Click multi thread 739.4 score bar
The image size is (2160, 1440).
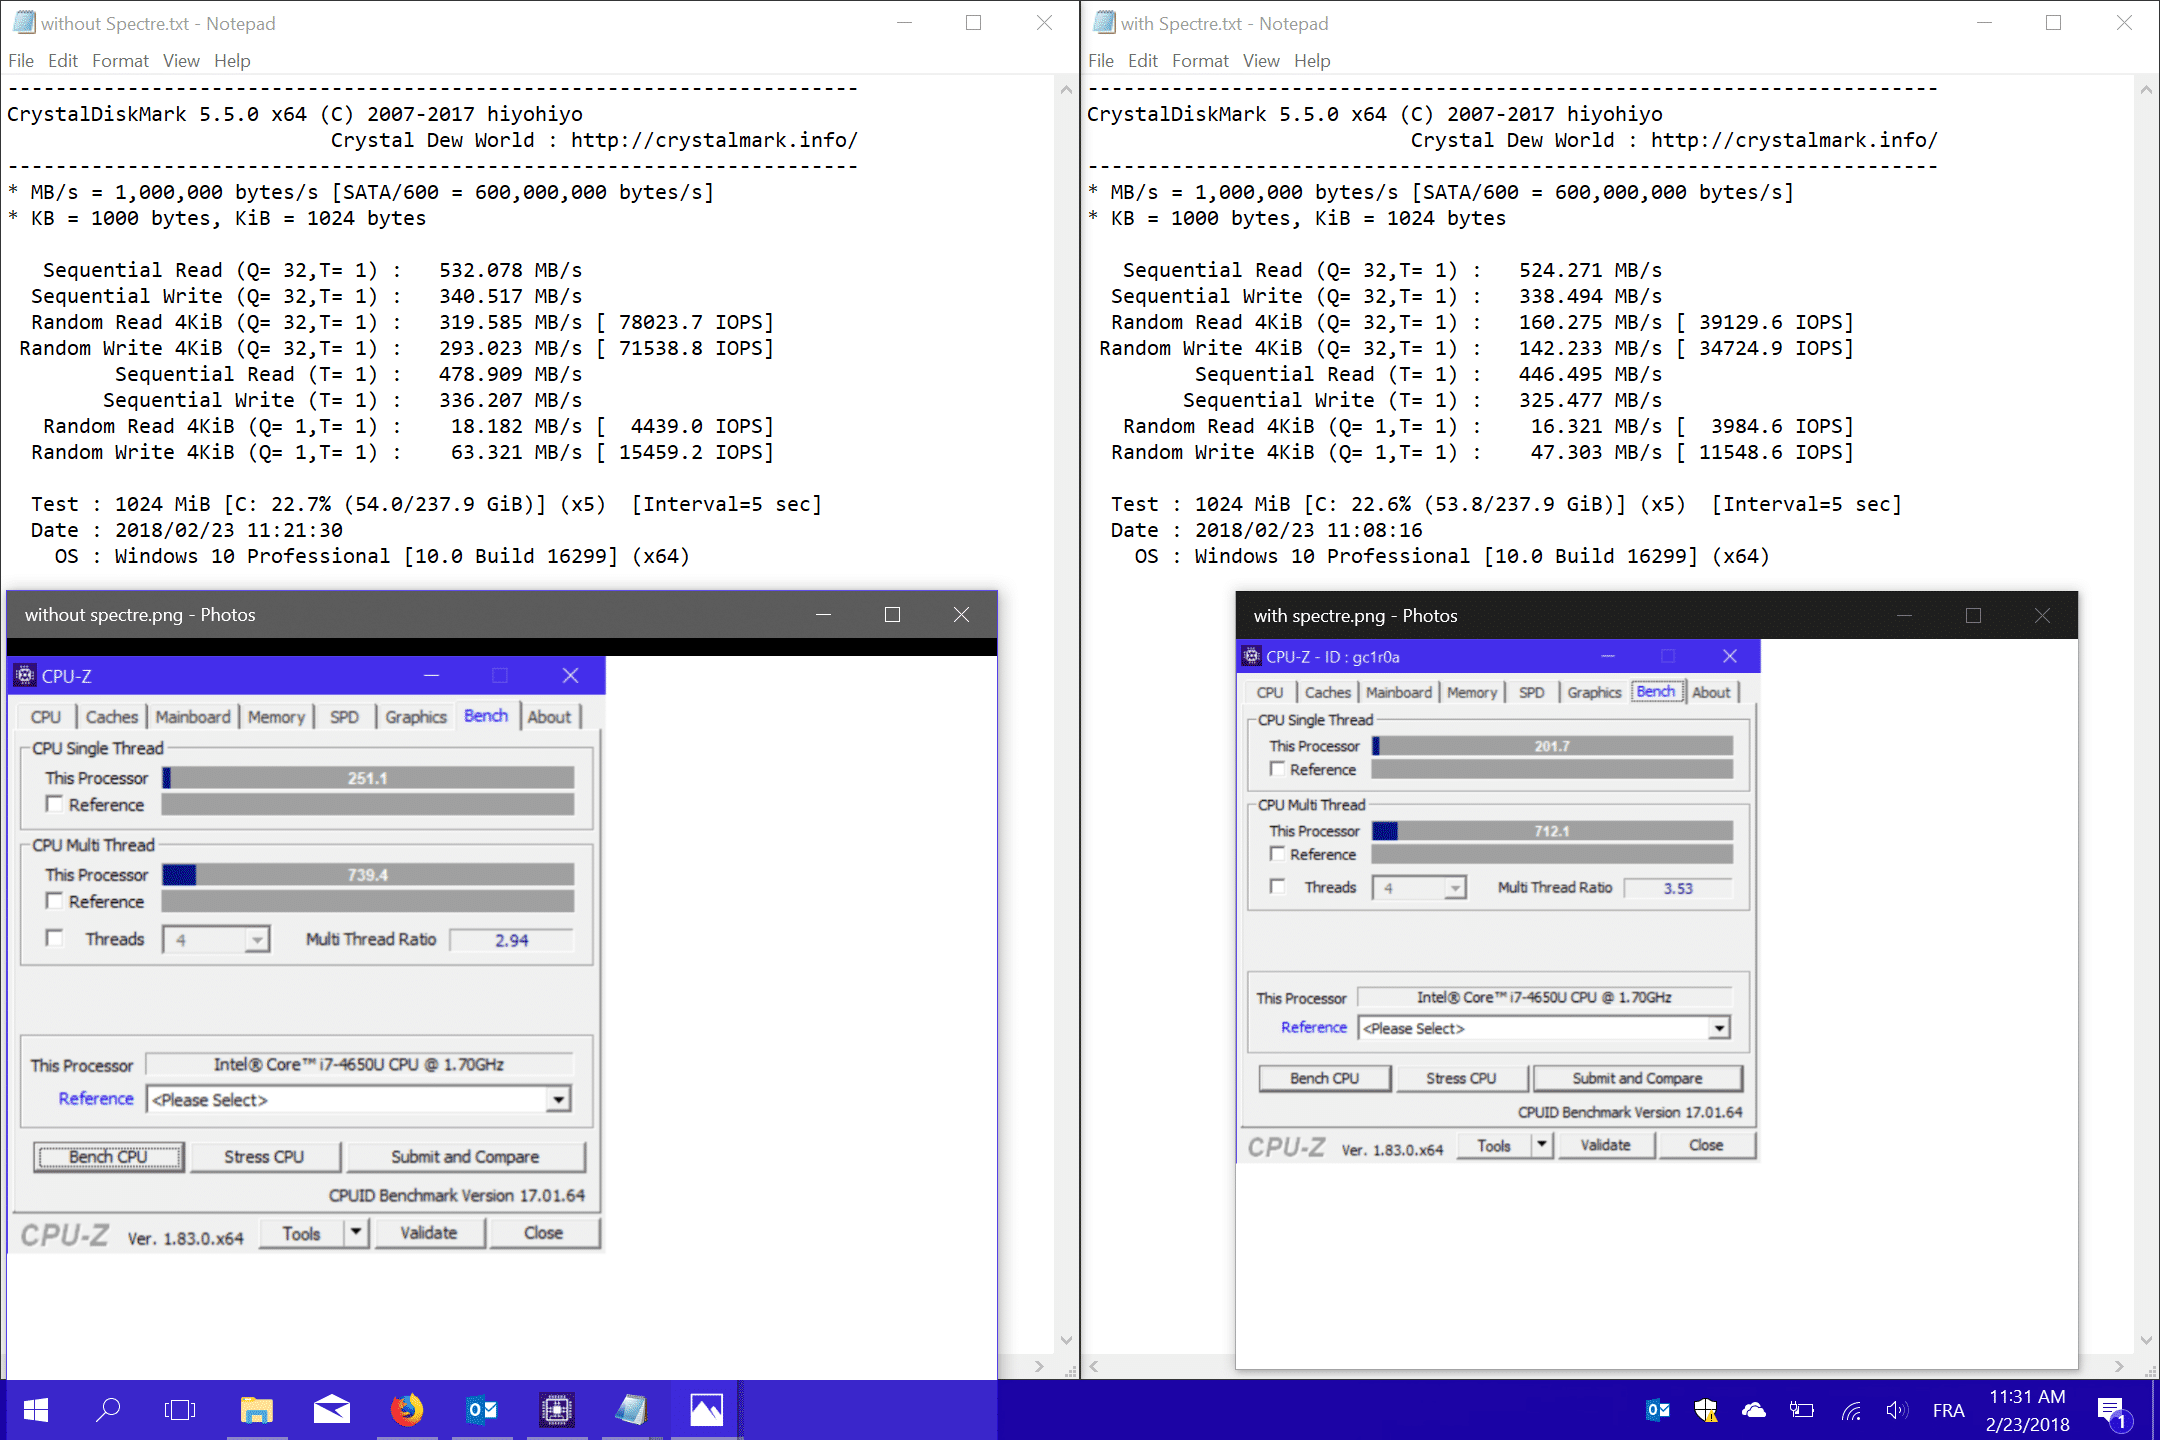click(368, 874)
